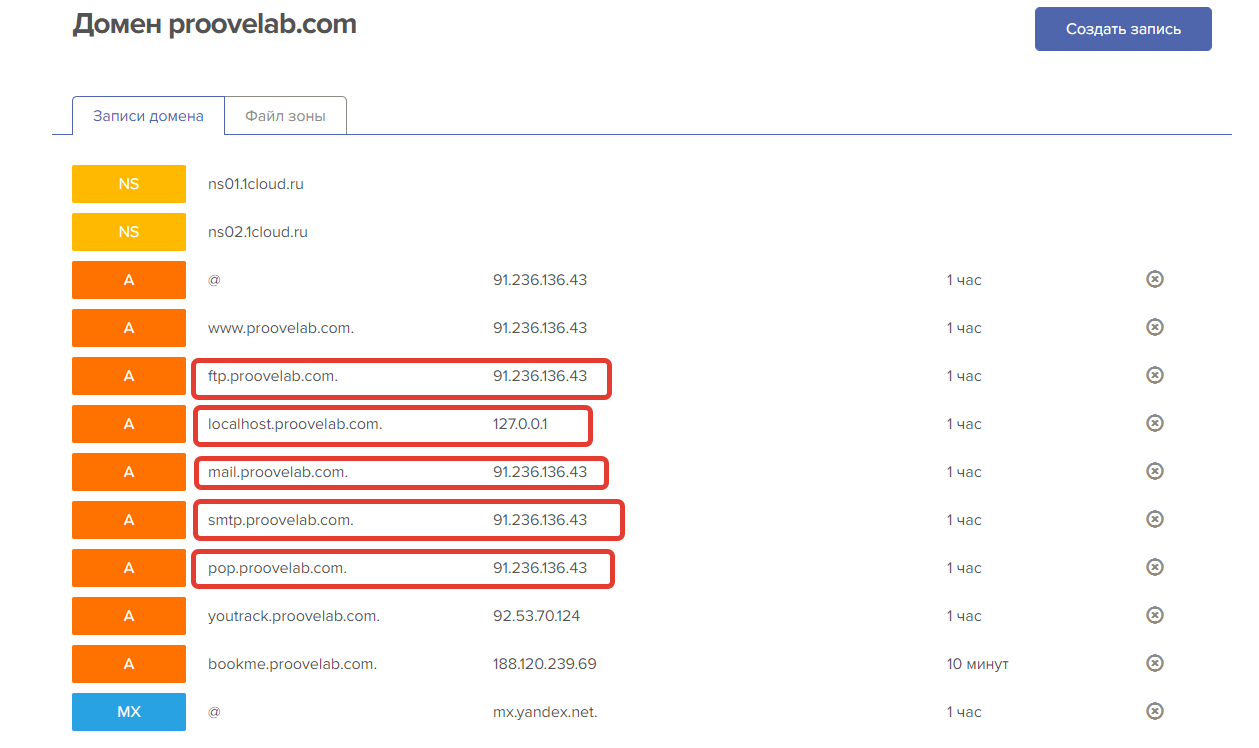Select the NS badge for ns02.1cloud.ru
Viewport: 1259px width, 748px height.
click(x=129, y=232)
